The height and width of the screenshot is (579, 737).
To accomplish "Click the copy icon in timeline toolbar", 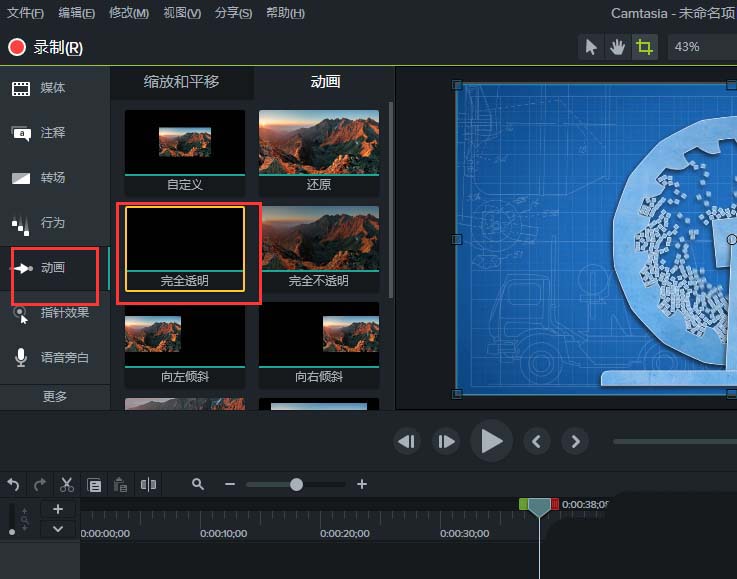I will pyautogui.click(x=94, y=485).
